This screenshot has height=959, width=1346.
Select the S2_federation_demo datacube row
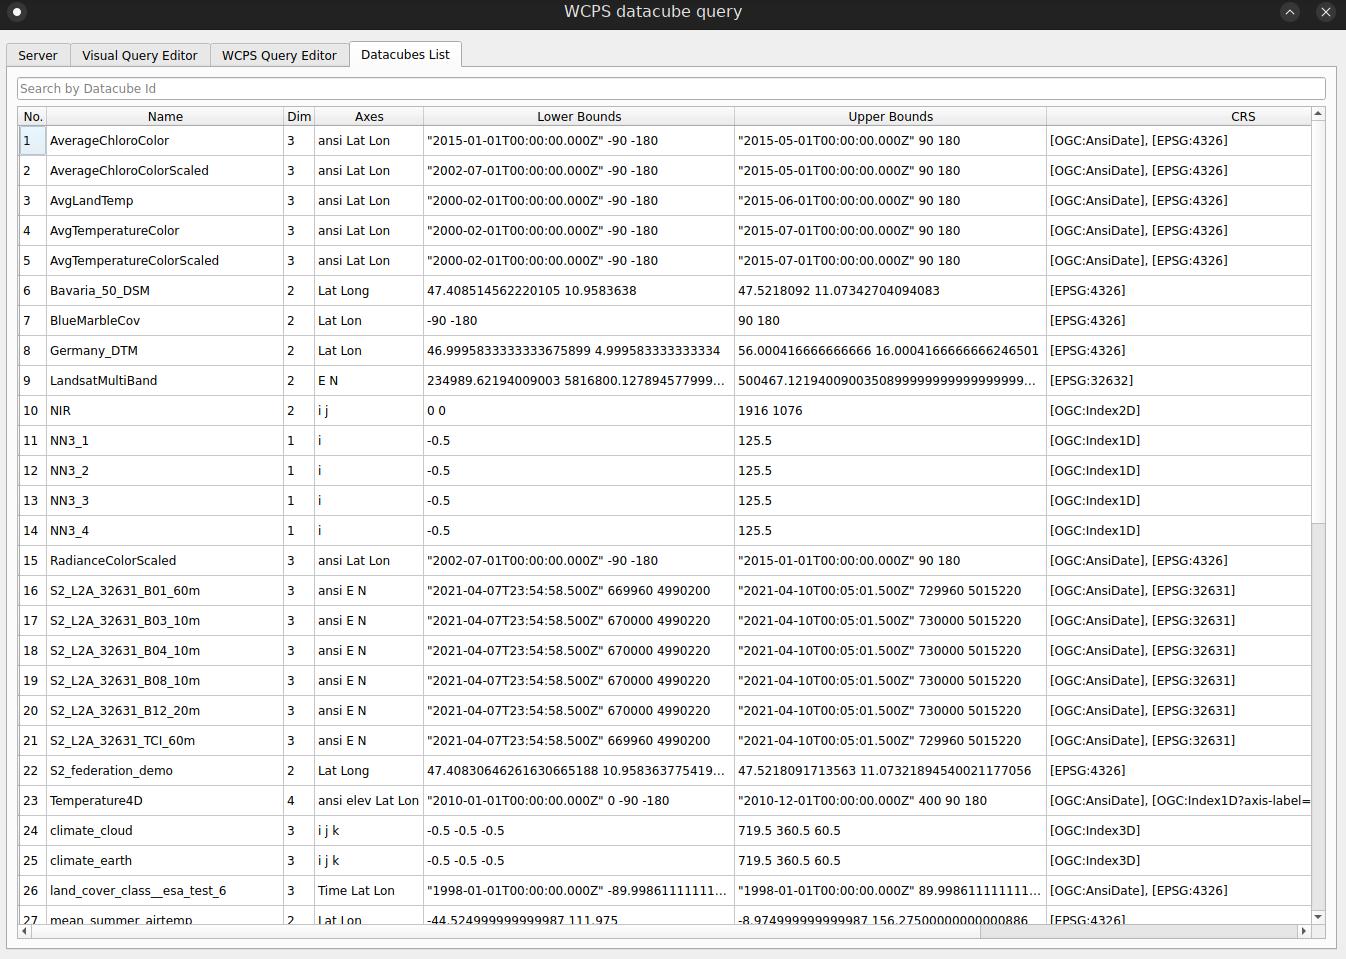point(165,770)
